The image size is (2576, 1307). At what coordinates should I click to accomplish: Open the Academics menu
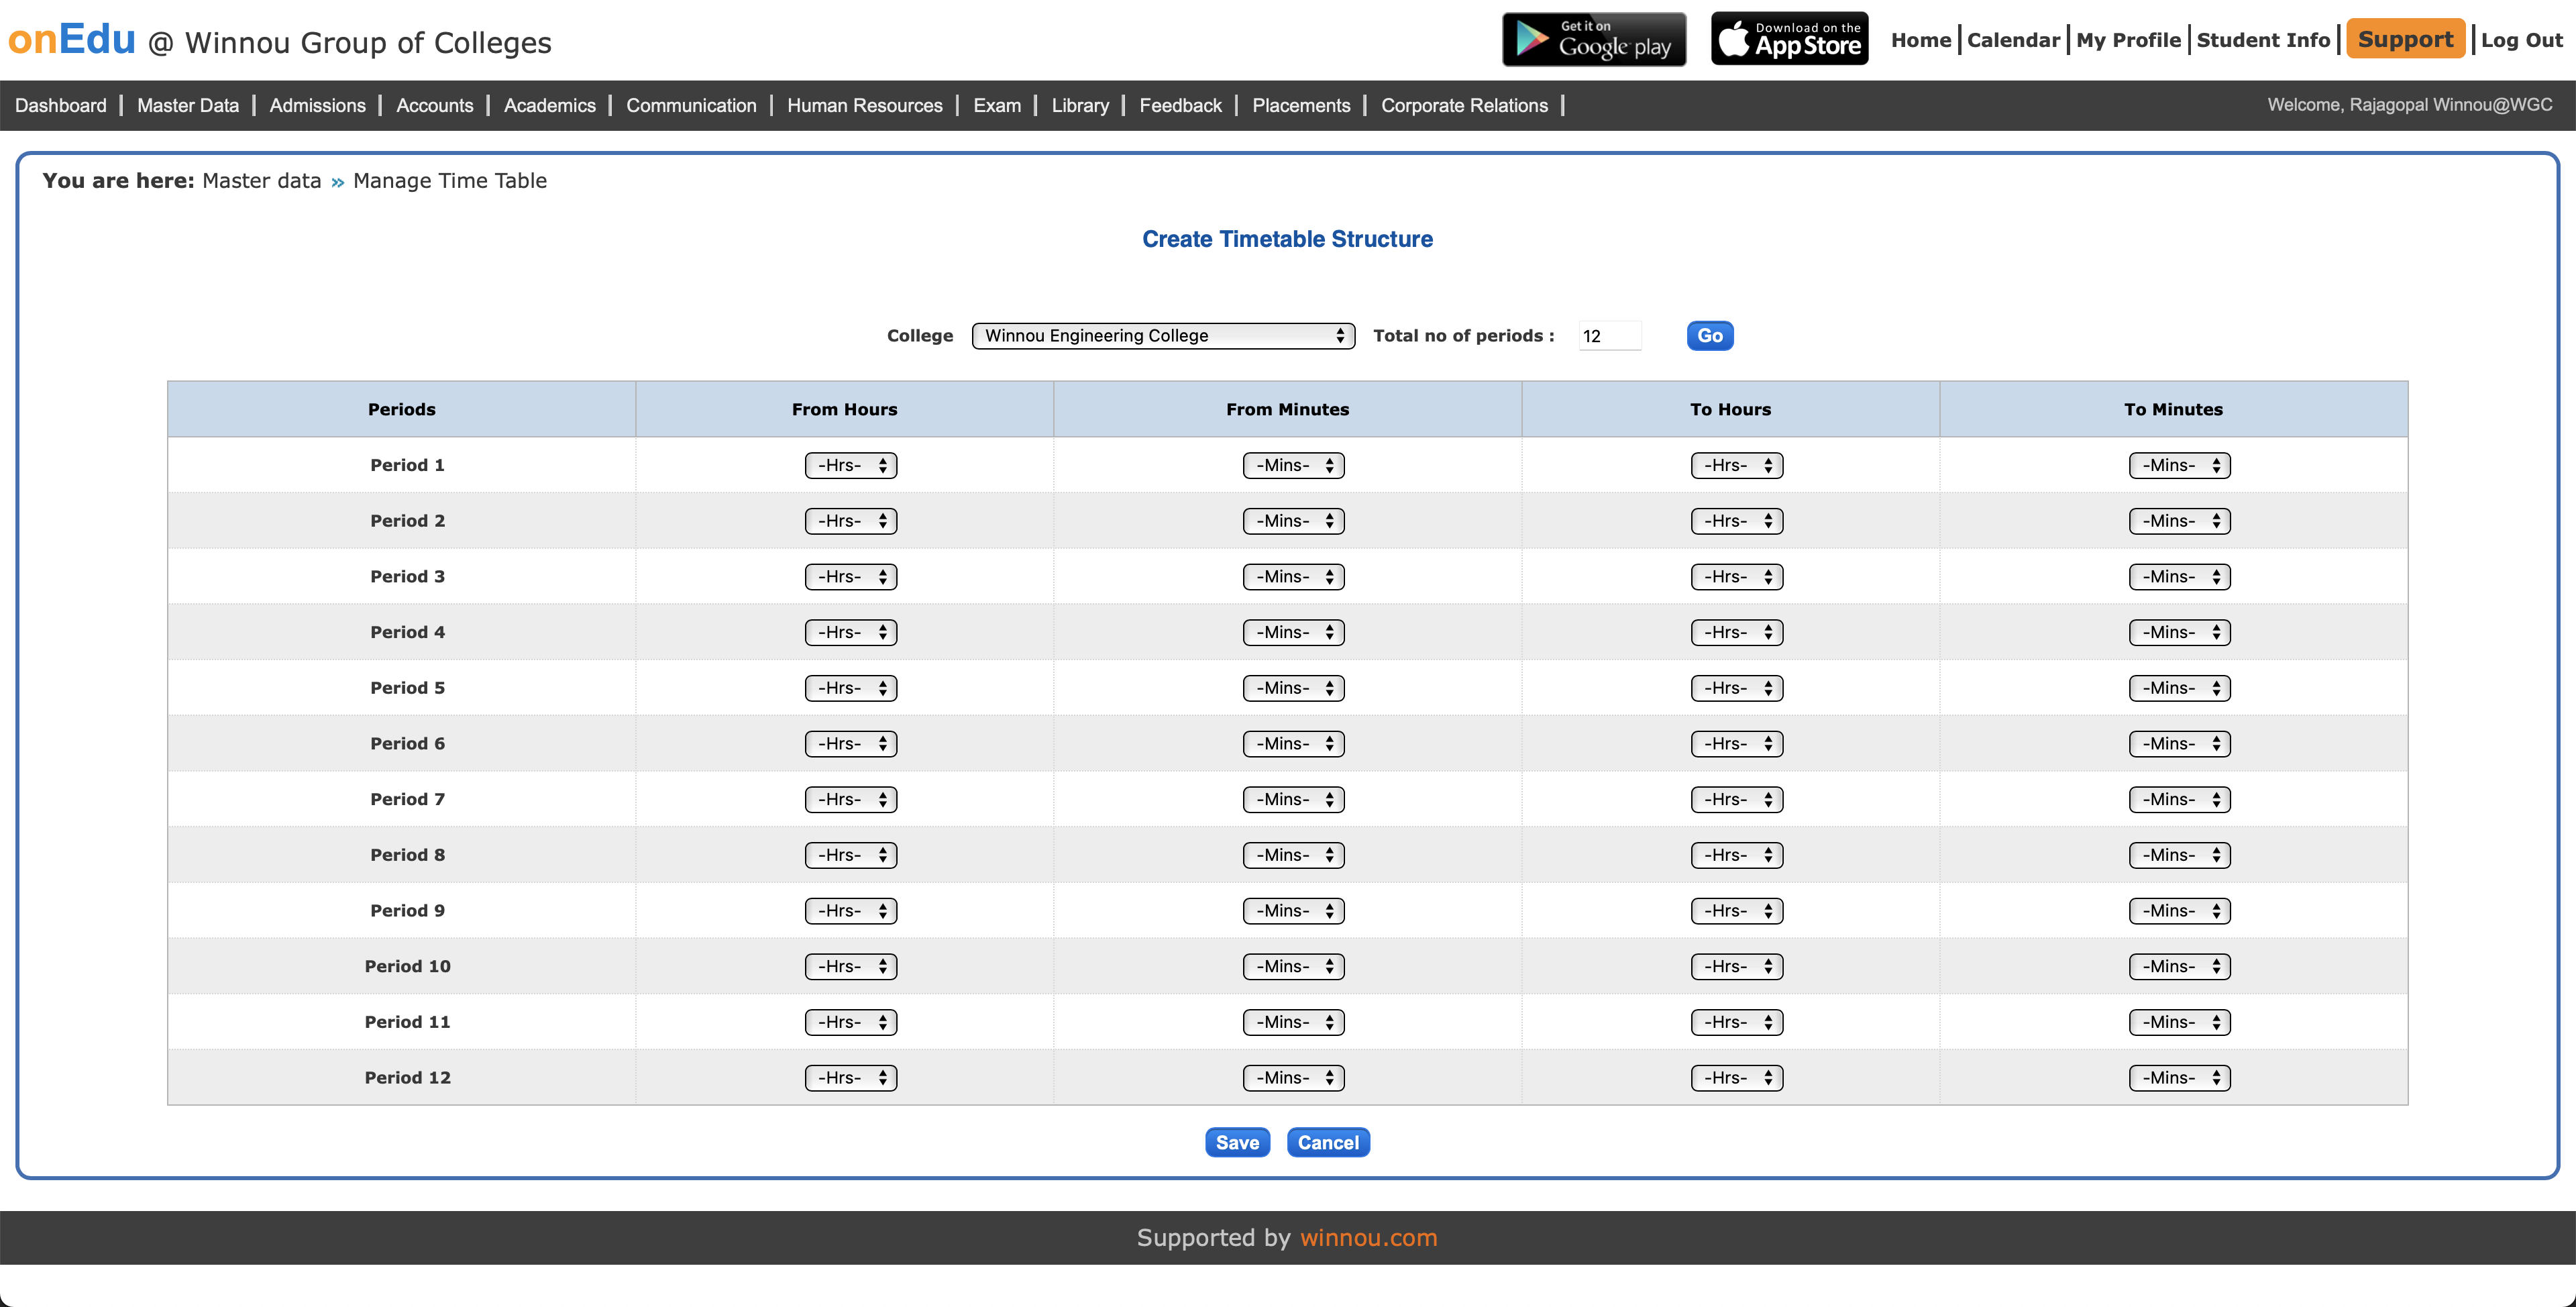click(x=549, y=105)
